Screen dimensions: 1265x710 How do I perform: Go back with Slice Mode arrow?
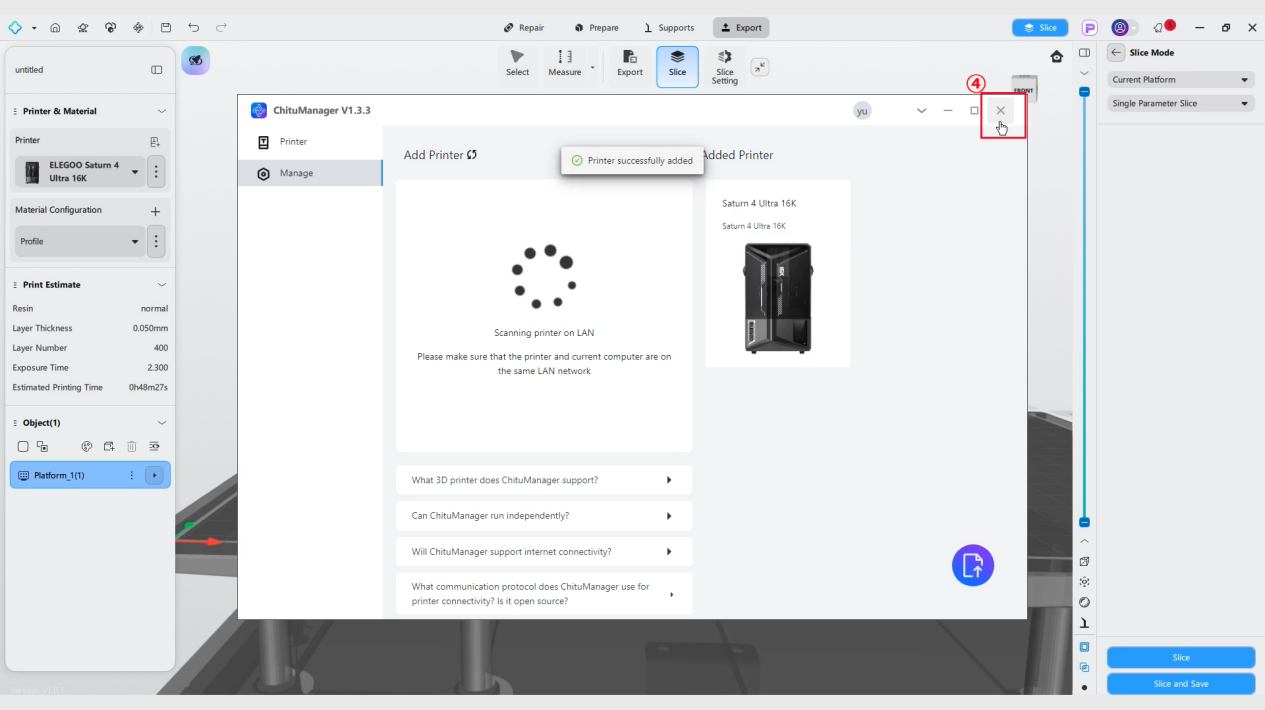(x=1116, y=53)
